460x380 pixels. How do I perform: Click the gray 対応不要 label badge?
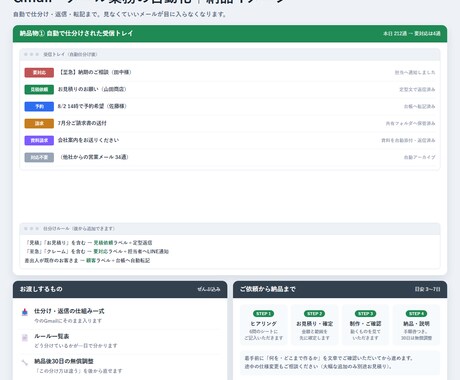(x=39, y=157)
